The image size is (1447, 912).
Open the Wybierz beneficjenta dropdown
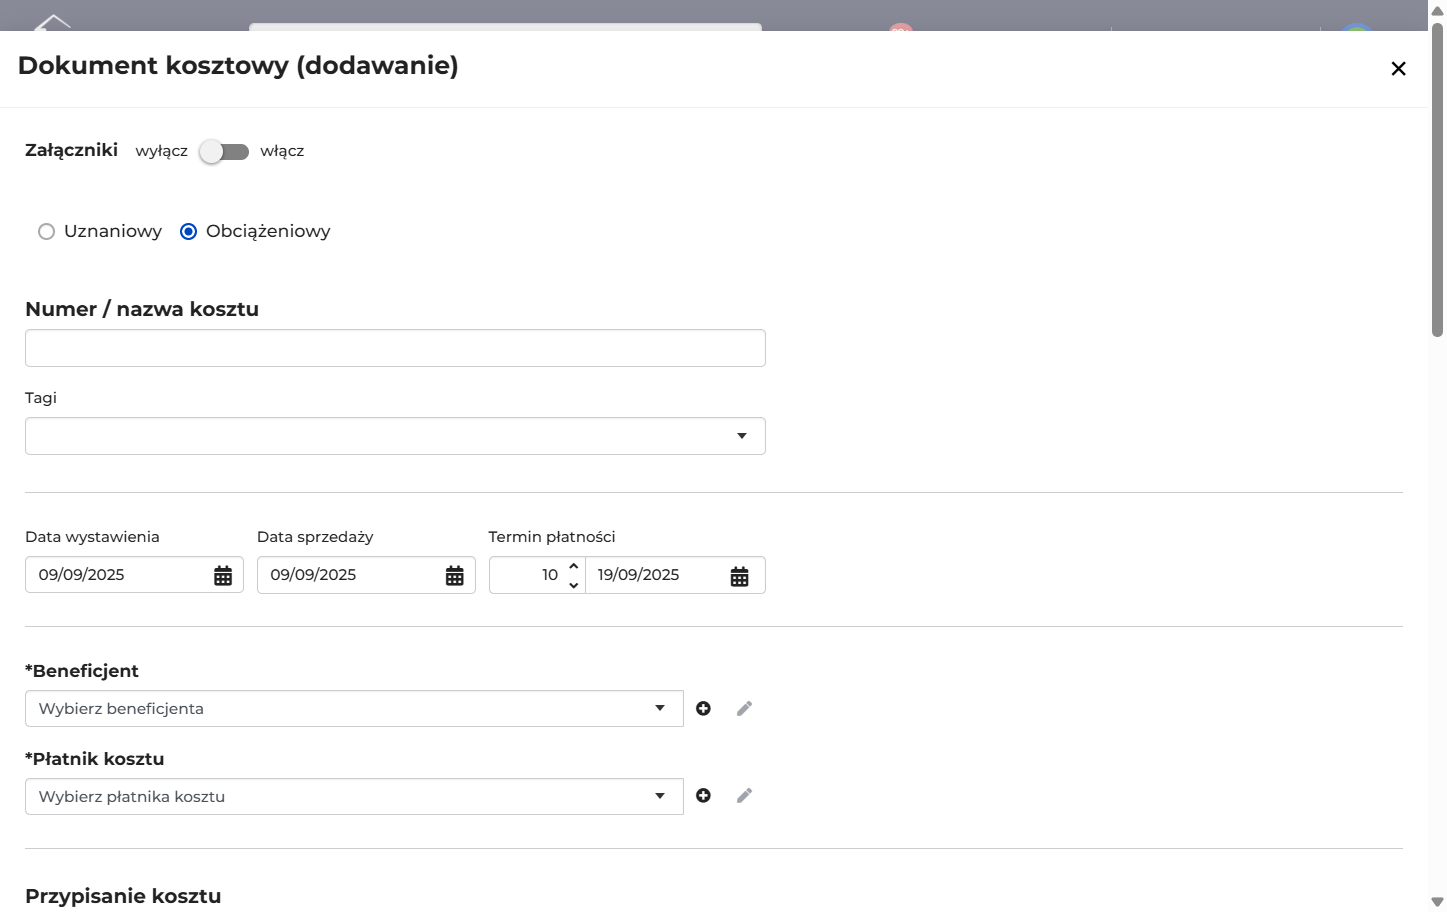(354, 708)
